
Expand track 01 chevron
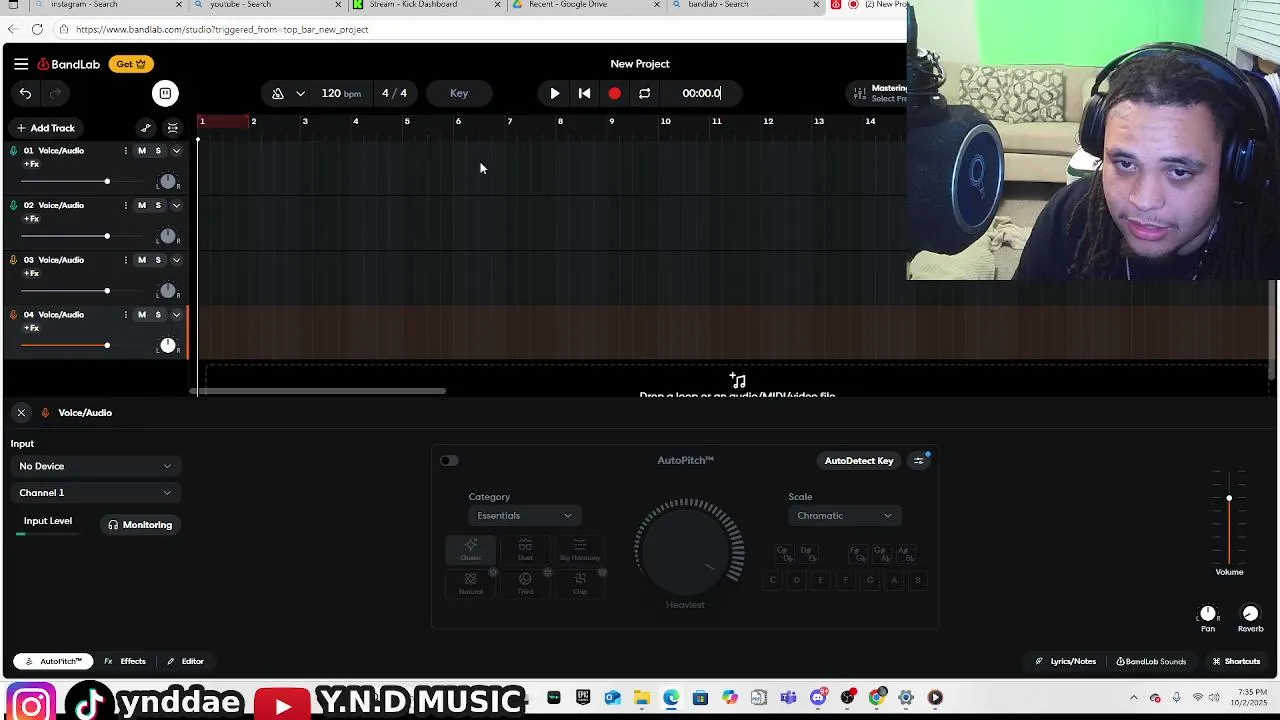(x=176, y=151)
